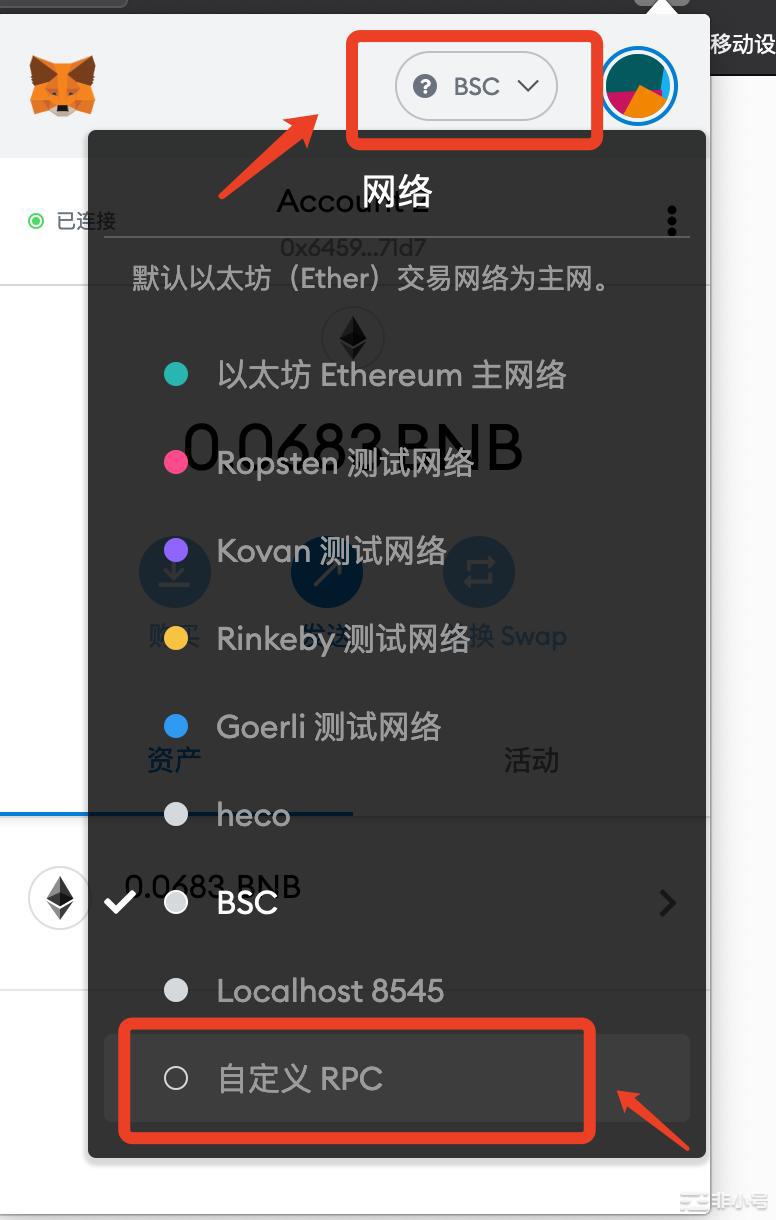This screenshot has height=1220, width=776.
Task: Click the Ethereum icon beside the BNB asset
Action: point(60,898)
